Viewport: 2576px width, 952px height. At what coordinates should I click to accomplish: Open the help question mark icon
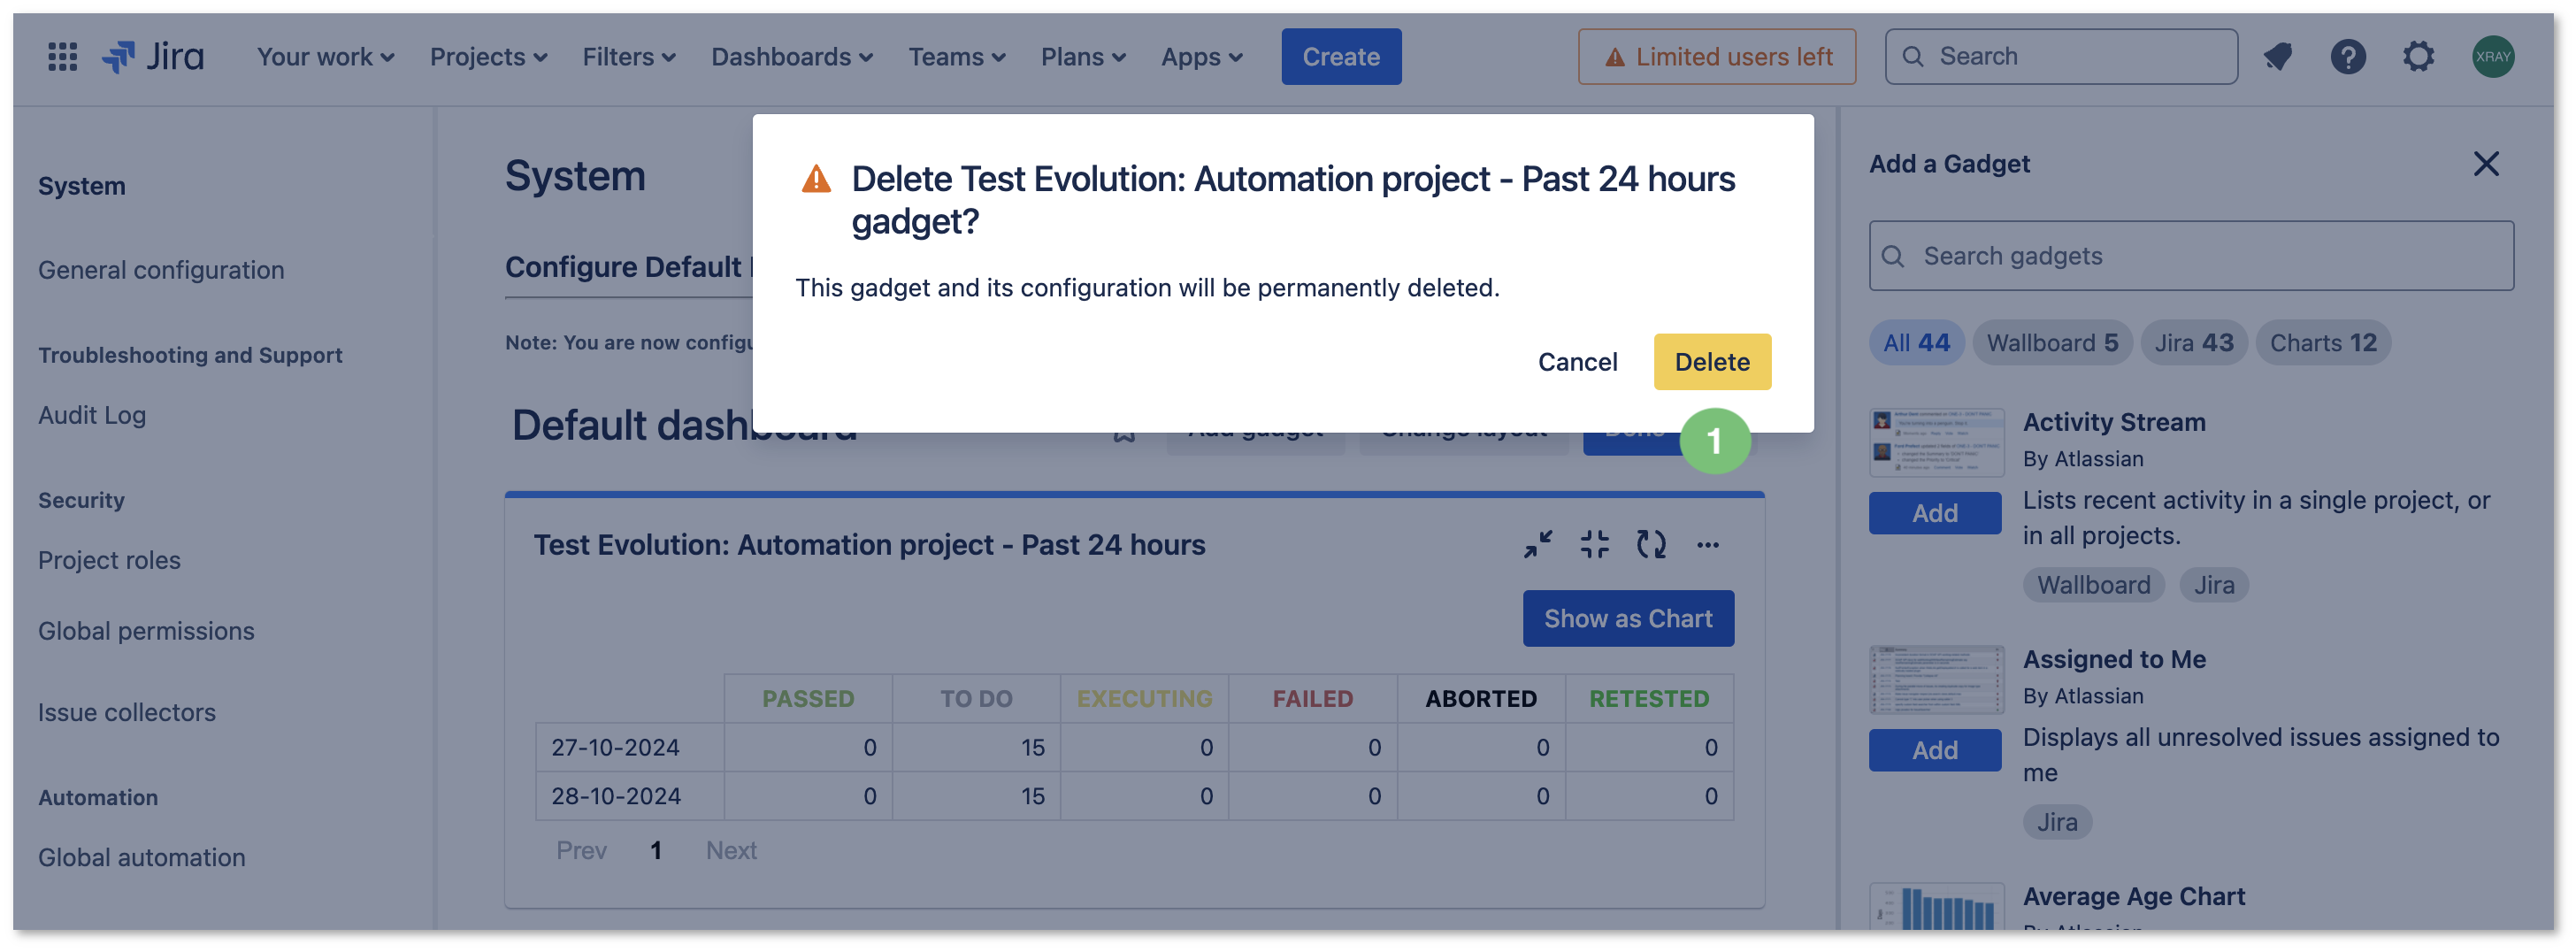click(2347, 57)
